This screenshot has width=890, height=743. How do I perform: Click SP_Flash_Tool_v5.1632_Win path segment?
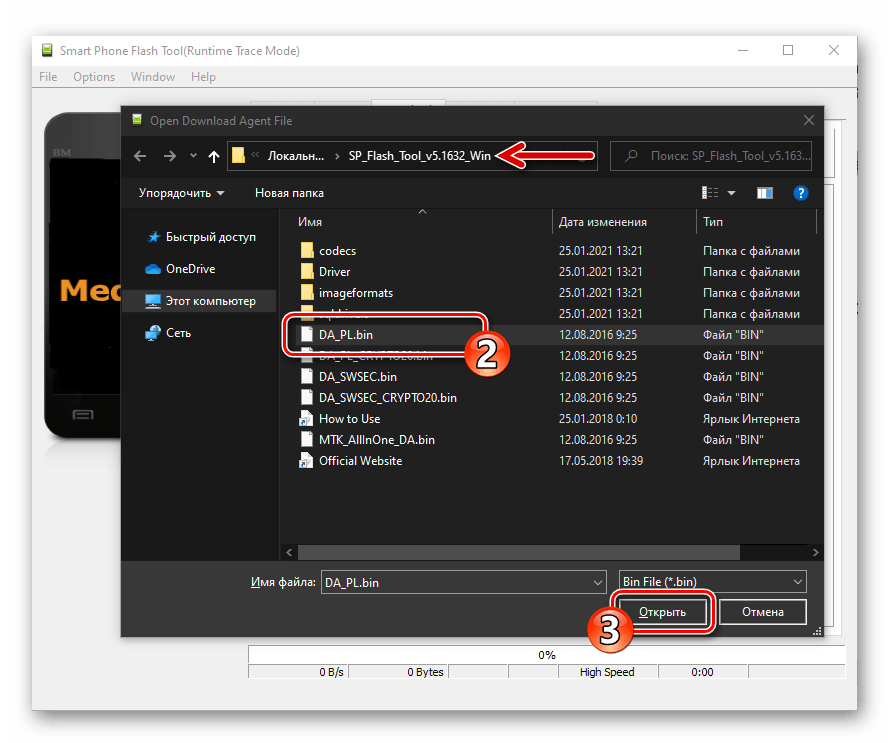pos(419,156)
